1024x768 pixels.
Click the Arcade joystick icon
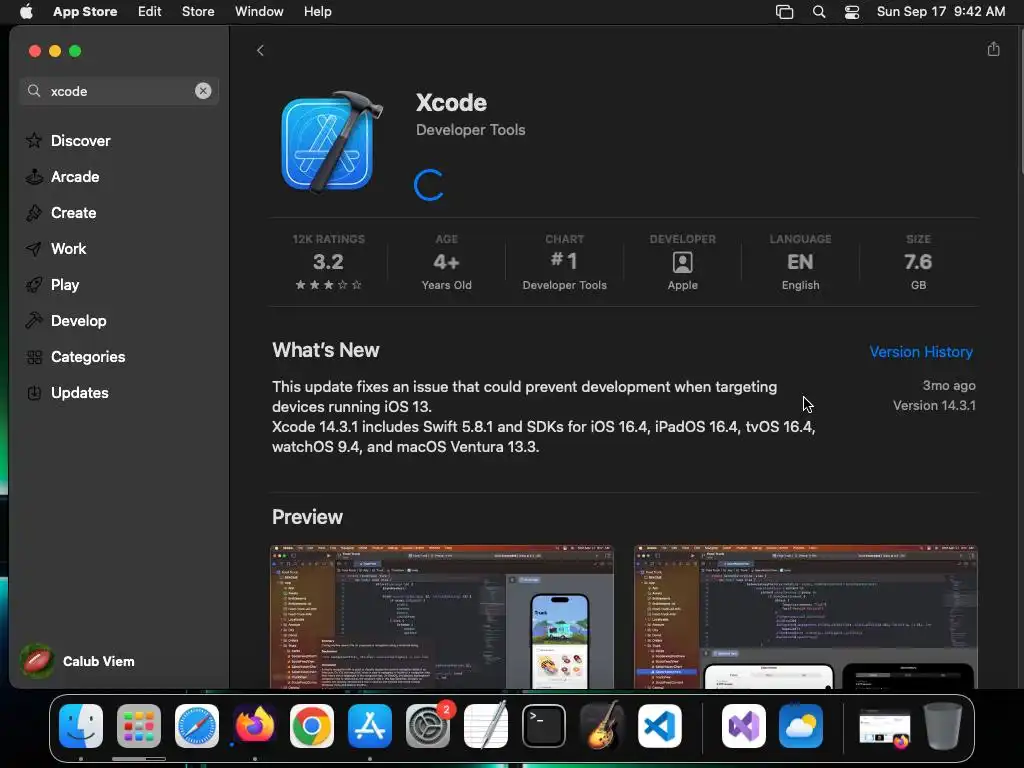pos(34,176)
